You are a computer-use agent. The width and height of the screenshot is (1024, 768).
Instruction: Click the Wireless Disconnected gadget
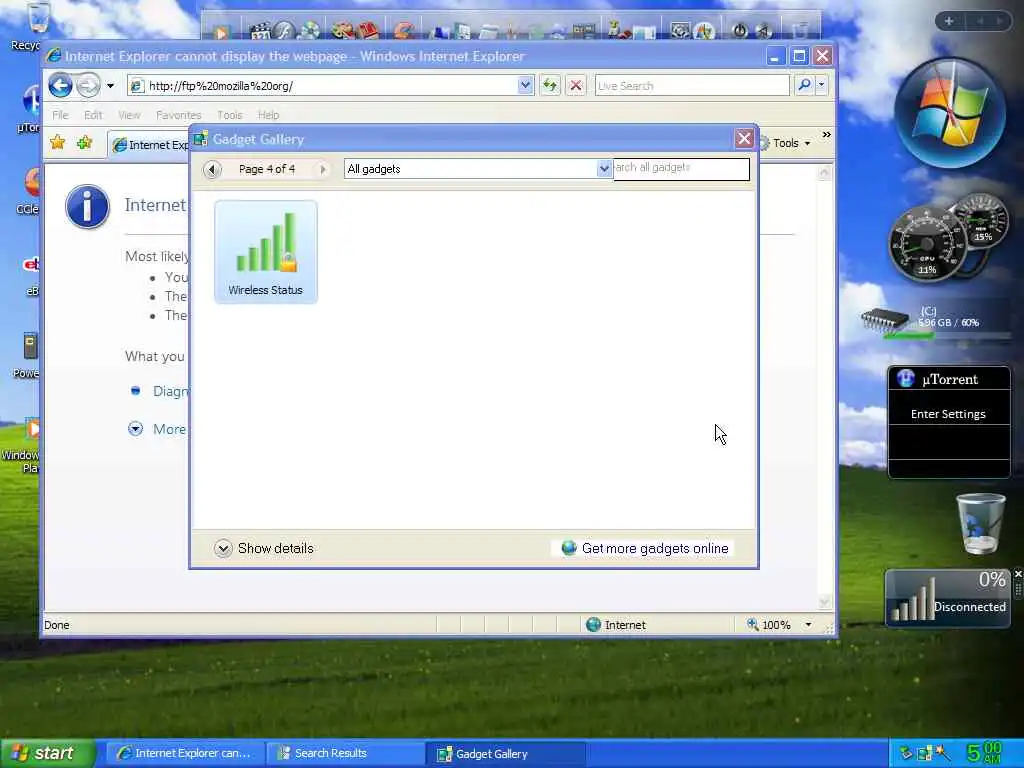click(948, 598)
